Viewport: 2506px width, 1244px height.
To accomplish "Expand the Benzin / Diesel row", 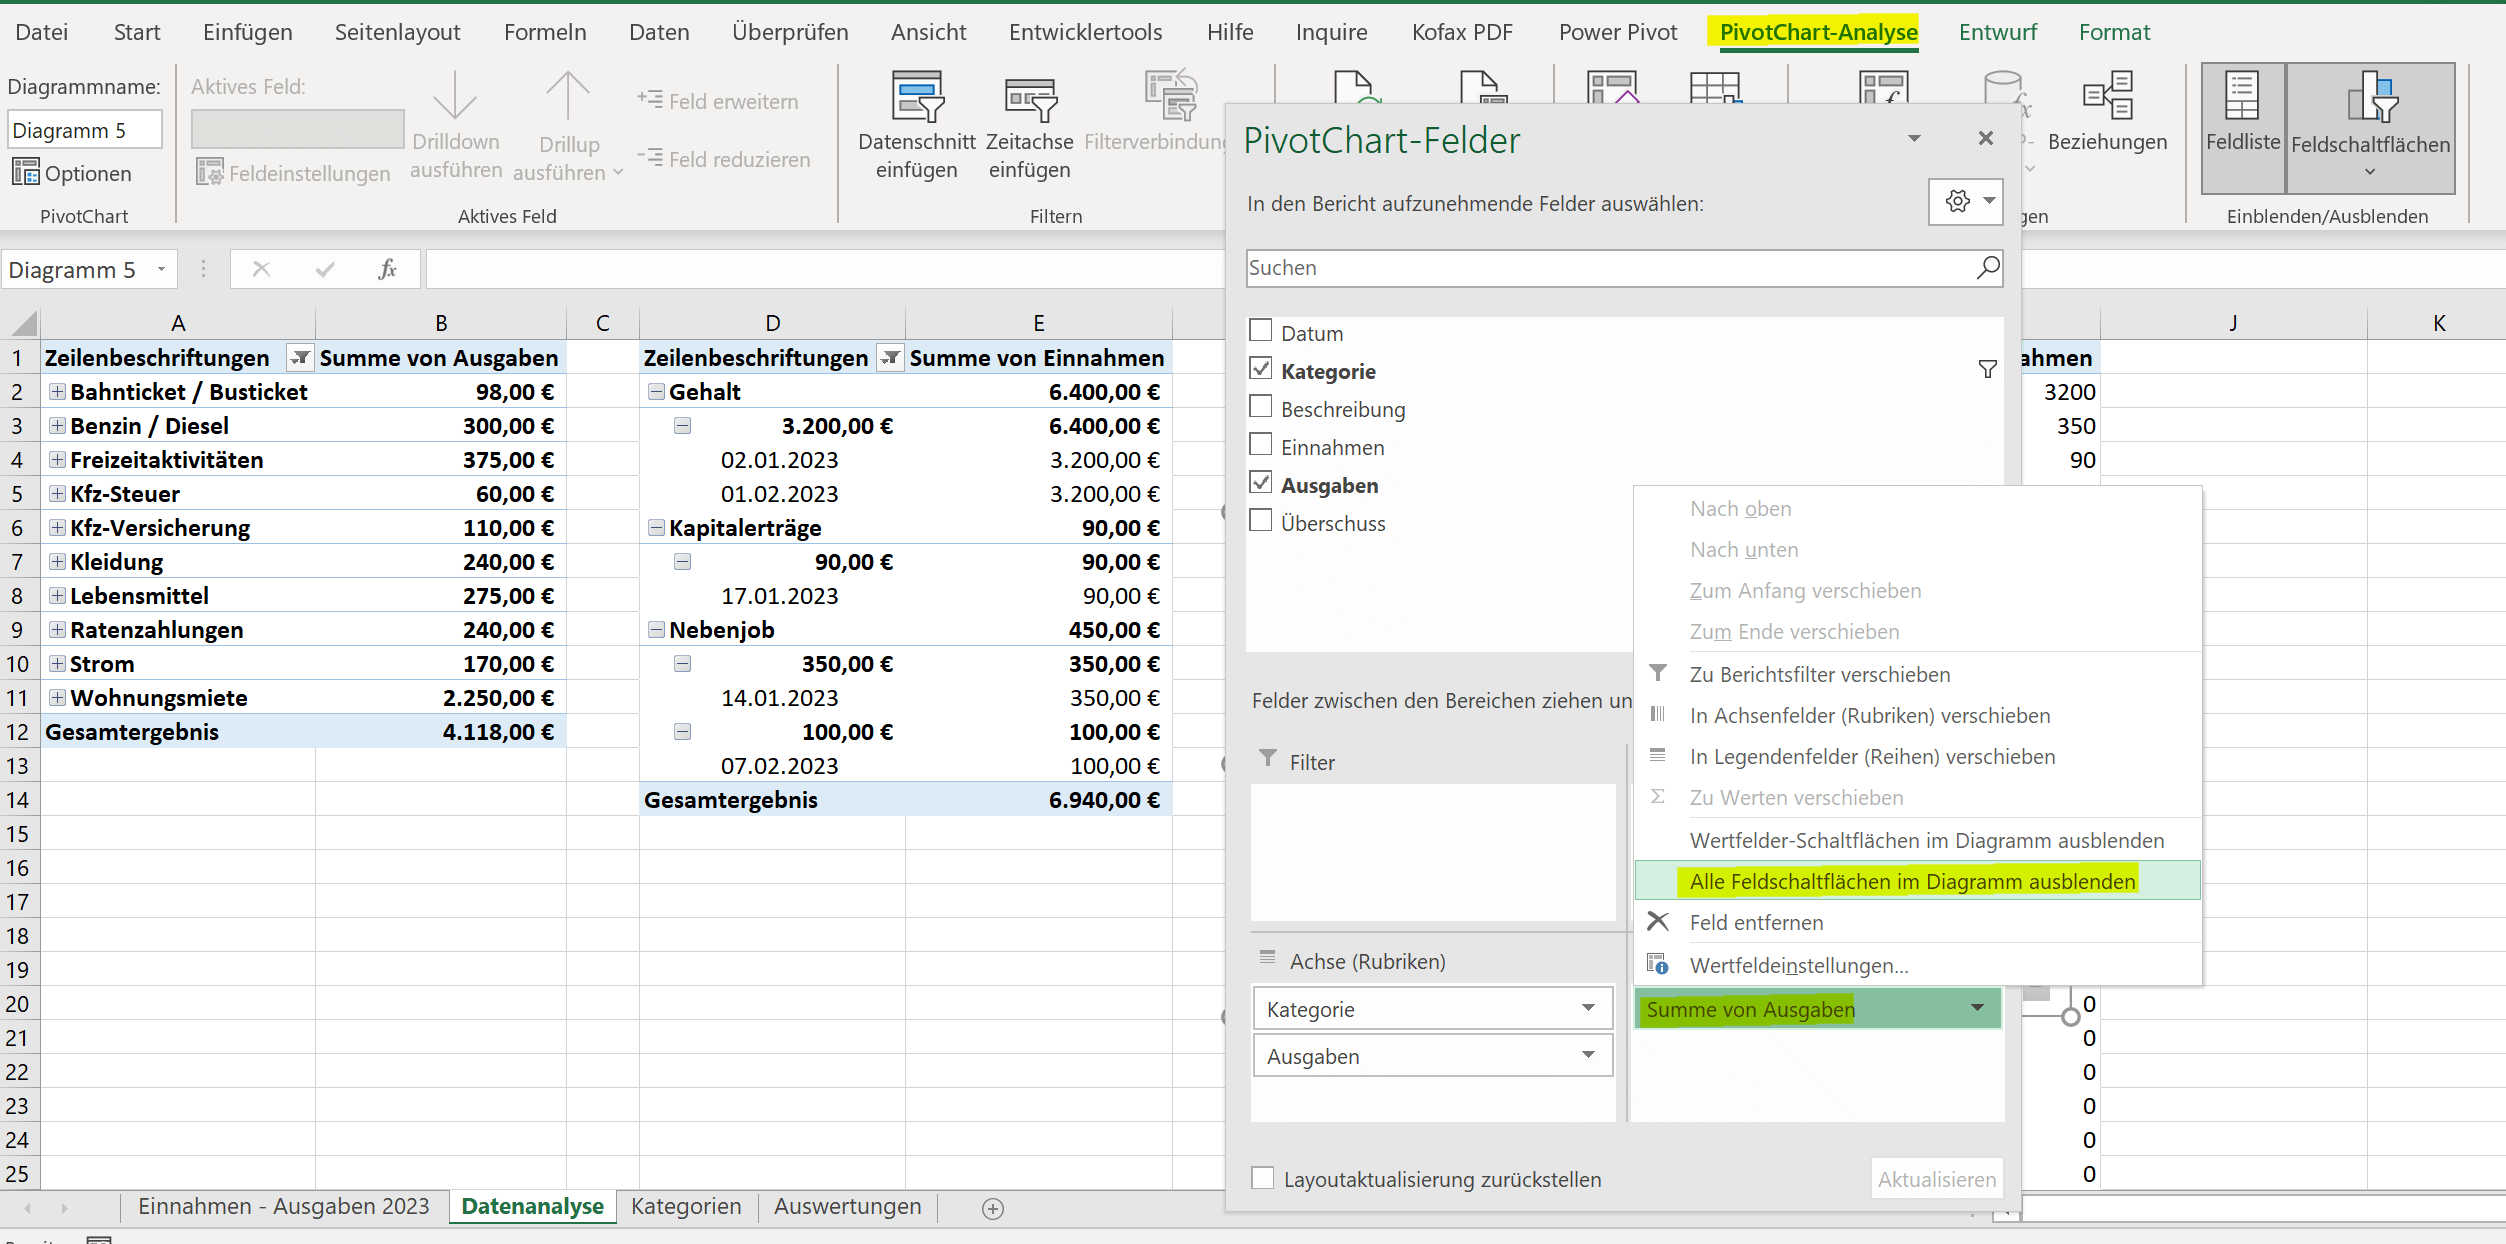I will click(x=58, y=425).
